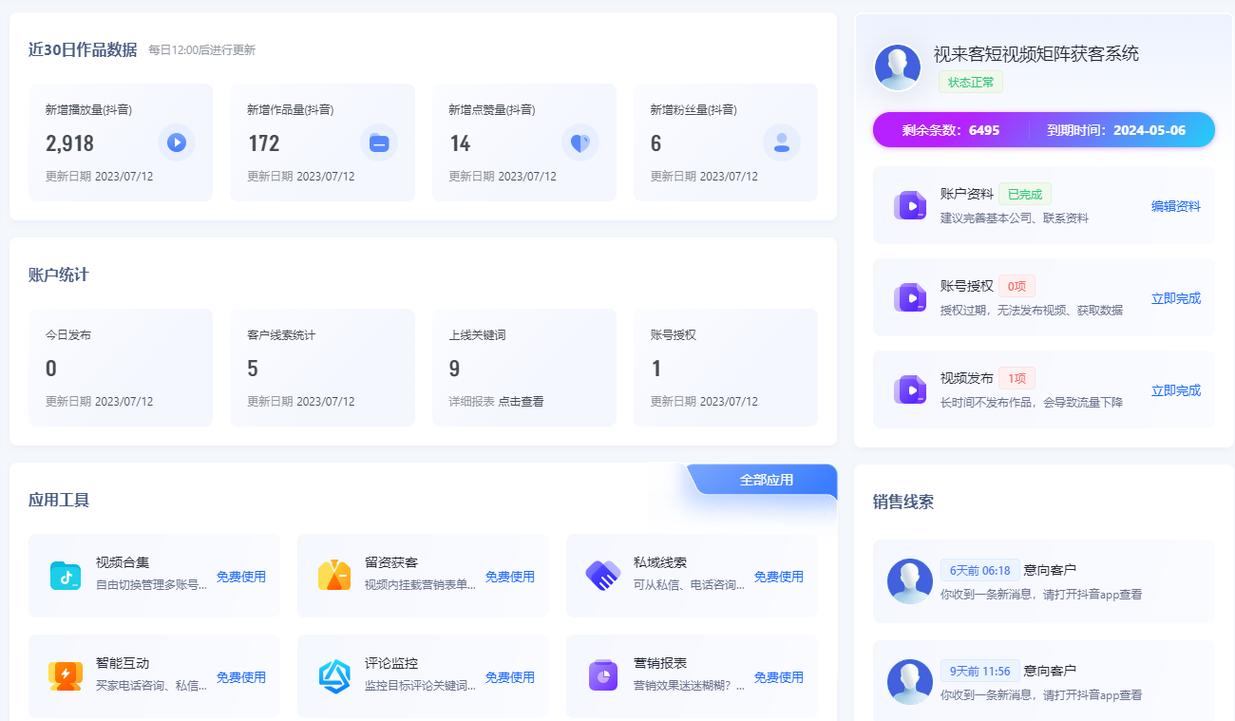Click 免费使用 for 评论监控

pyautogui.click(x=510, y=677)
